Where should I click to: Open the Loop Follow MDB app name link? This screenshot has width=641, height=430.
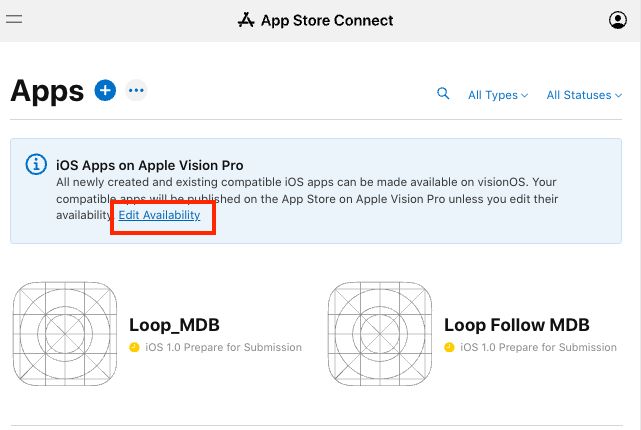(x=517, y=325)
